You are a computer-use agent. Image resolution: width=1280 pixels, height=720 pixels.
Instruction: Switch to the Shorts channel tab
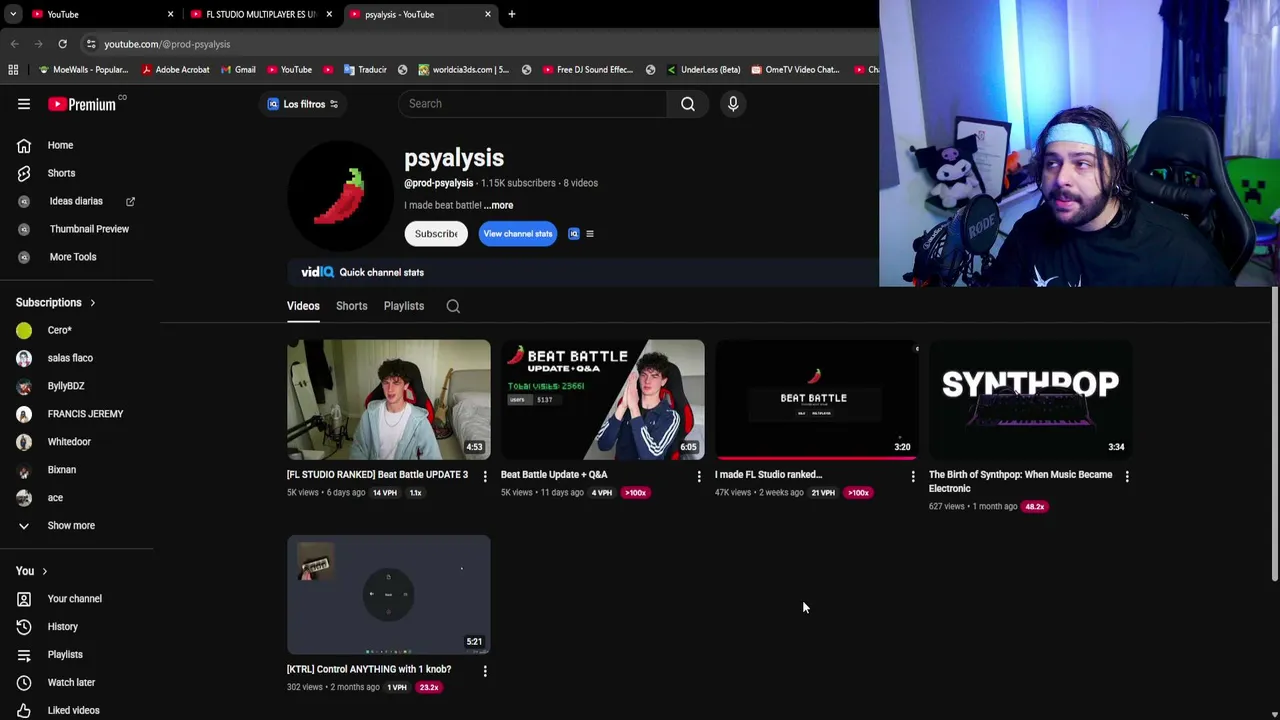tap(351, 306)
